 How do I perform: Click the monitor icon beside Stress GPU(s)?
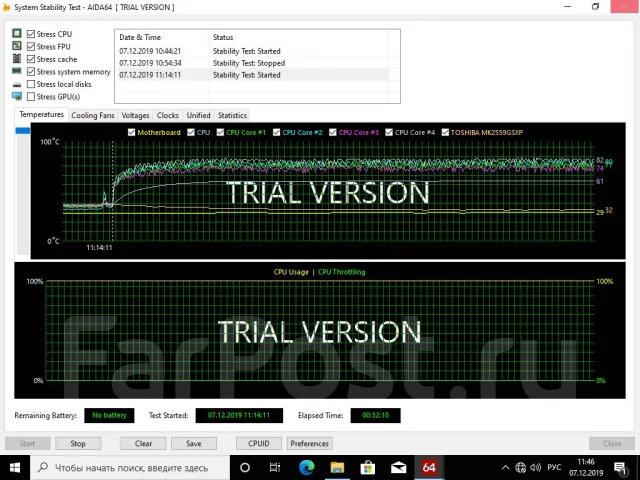click(17, 96)
